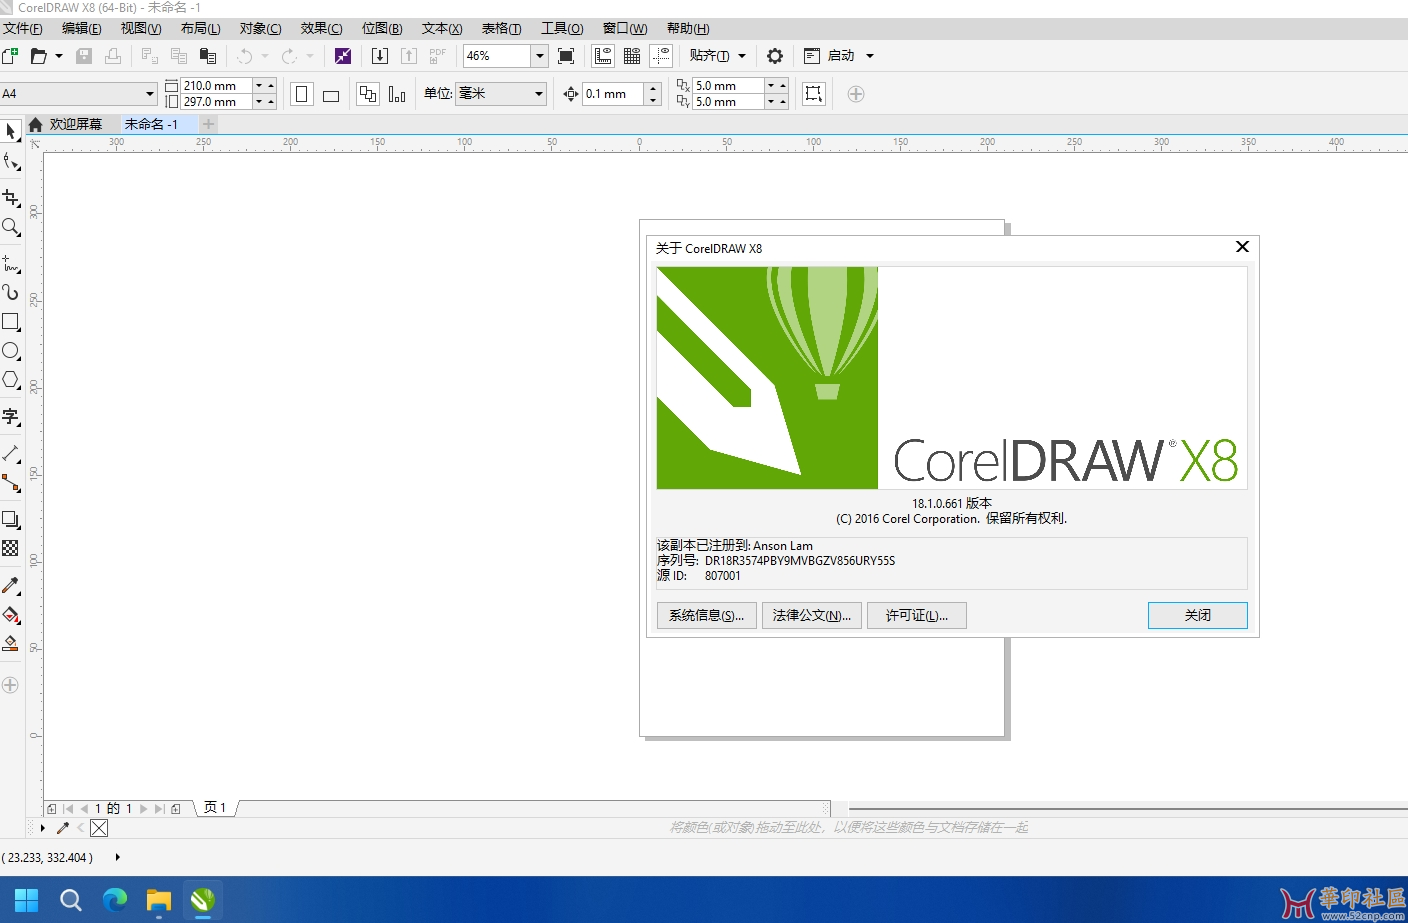Toggle landscape page orientation

click(x=331, y=95)
